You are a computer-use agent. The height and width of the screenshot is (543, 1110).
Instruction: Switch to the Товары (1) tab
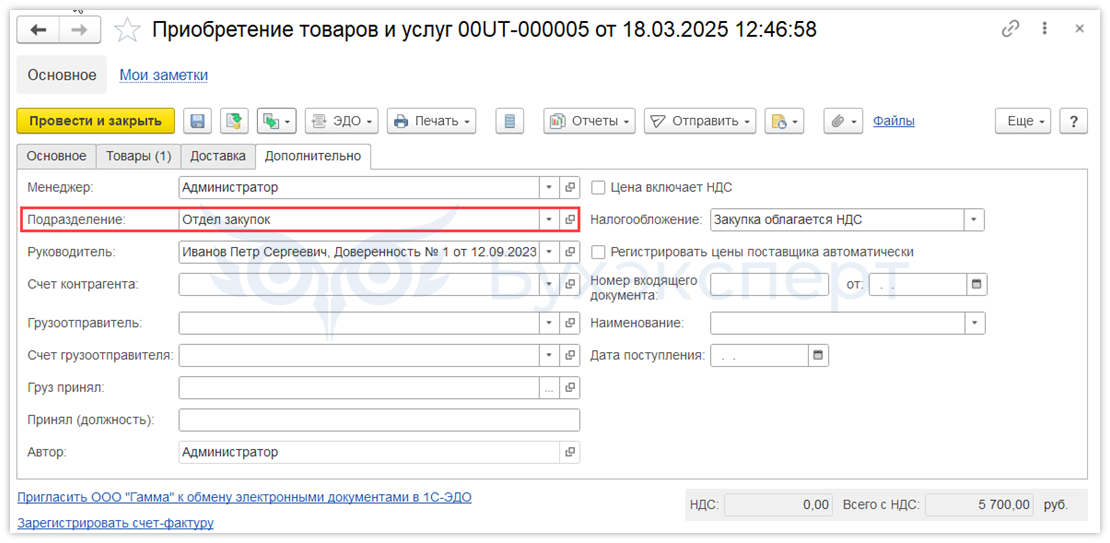(x=139, y=156)
